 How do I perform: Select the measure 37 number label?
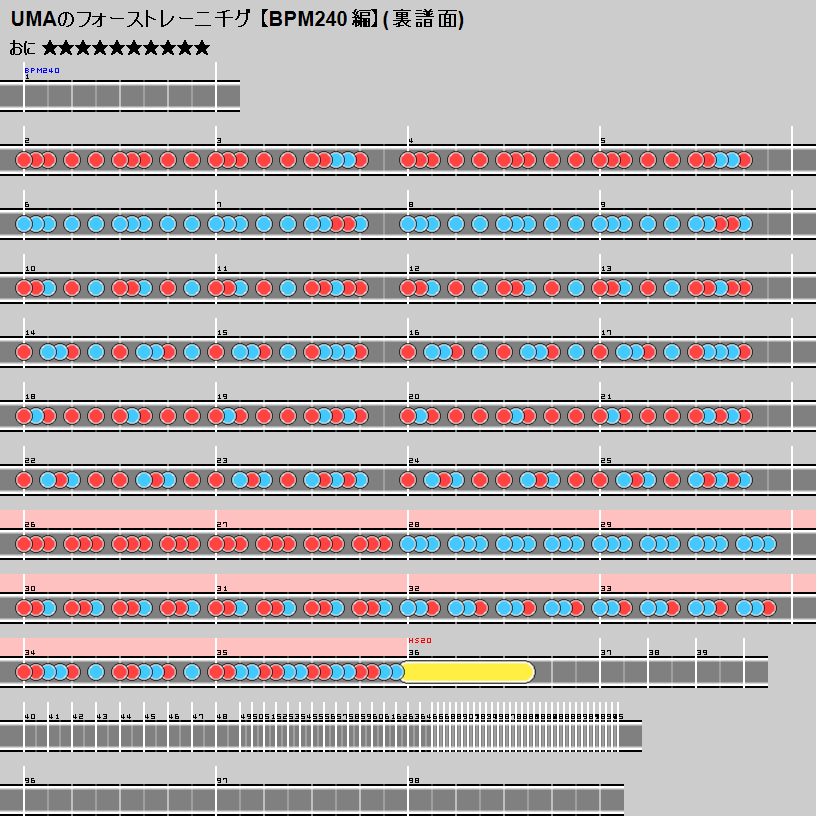coord(606,652)
